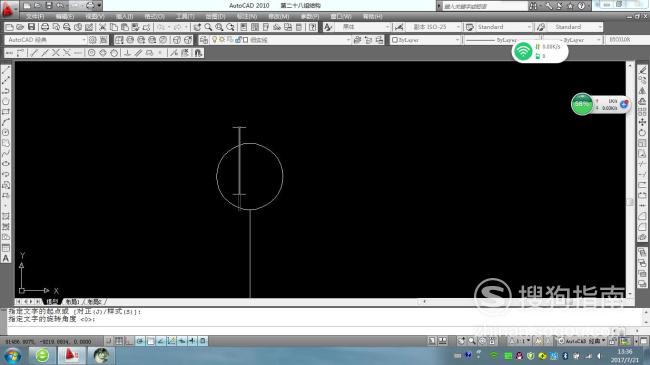This screenshot has width=650, height=365.
Task: Open AutoCAD from the Windows taskbar
Action: click(71, 355)
